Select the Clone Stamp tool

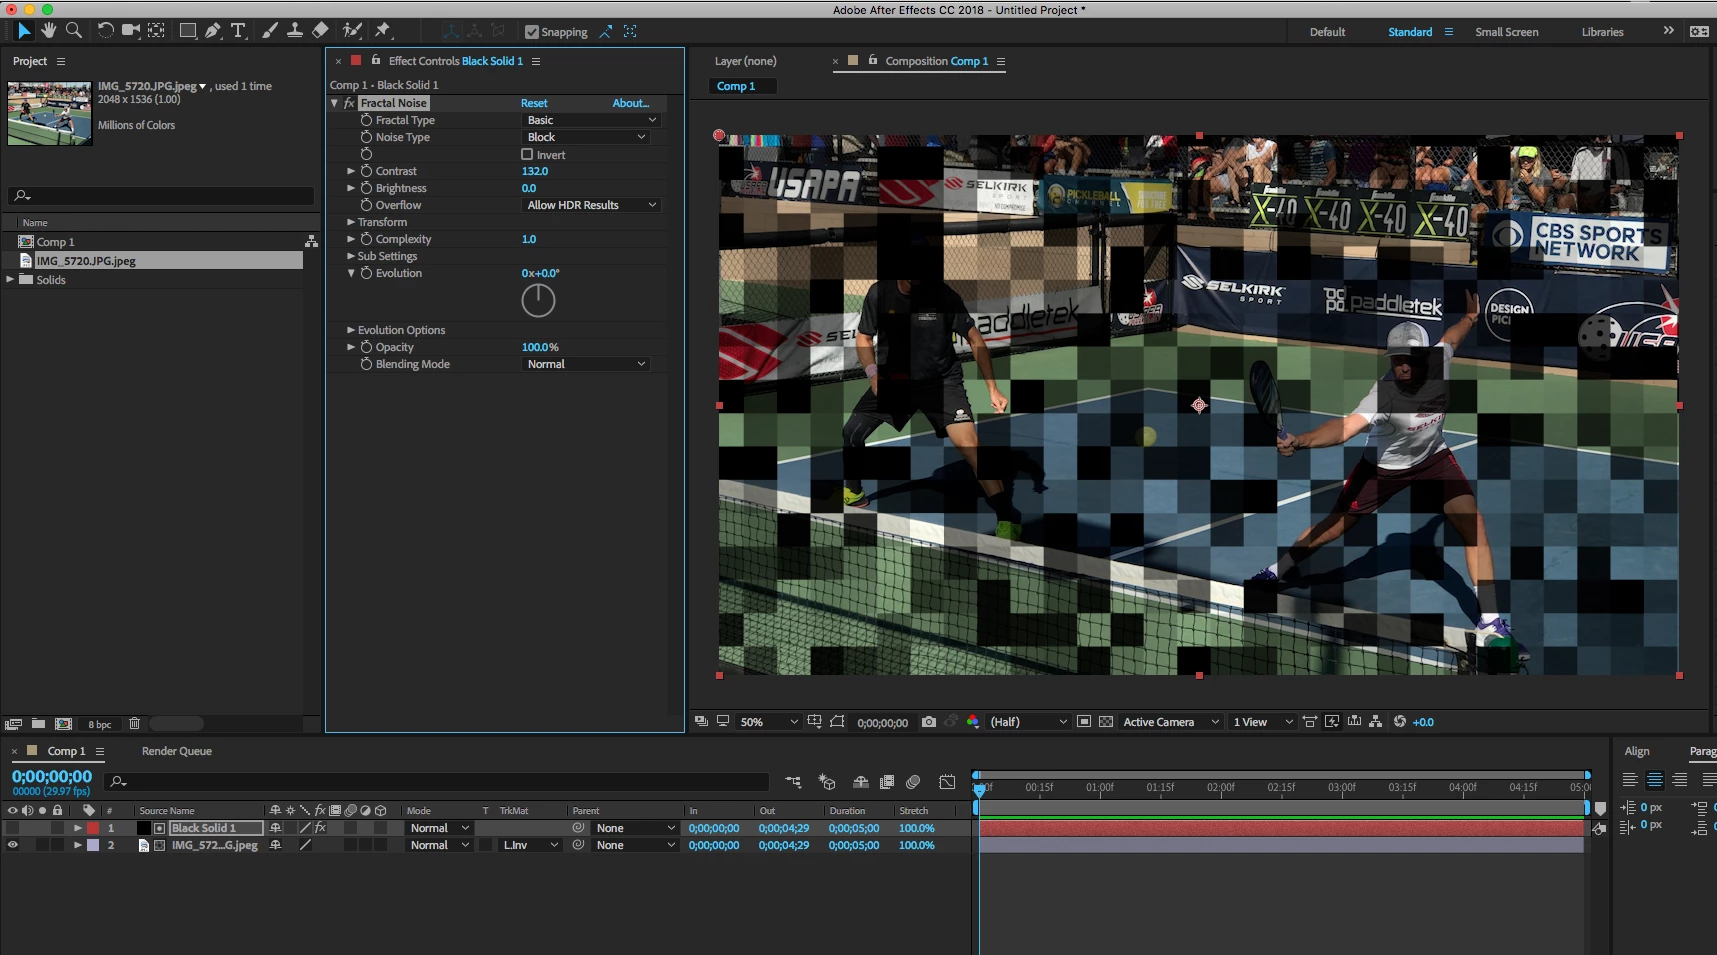[295, 31]
